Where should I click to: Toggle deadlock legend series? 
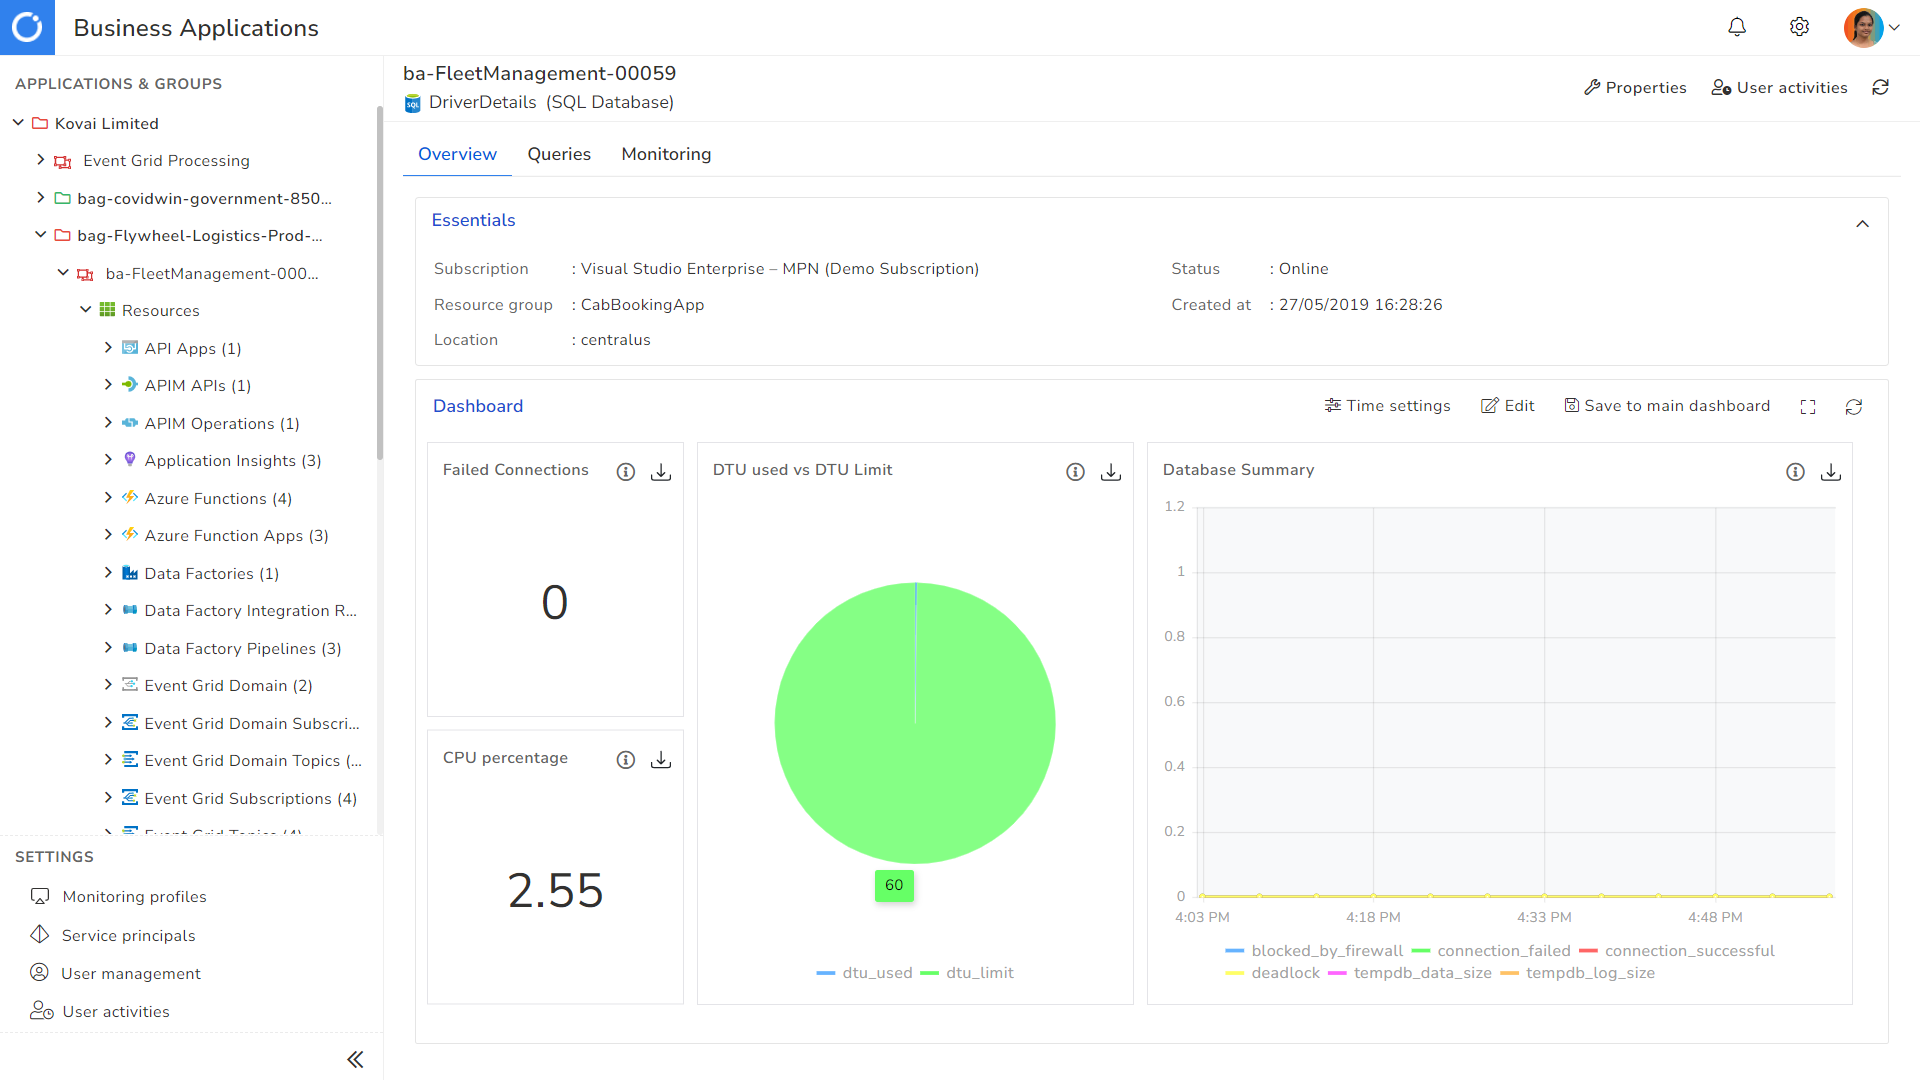click(x=1273, y=973)
